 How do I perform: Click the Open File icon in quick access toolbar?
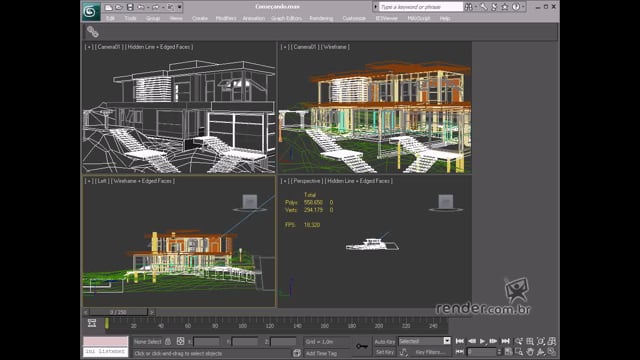point(118,7)
